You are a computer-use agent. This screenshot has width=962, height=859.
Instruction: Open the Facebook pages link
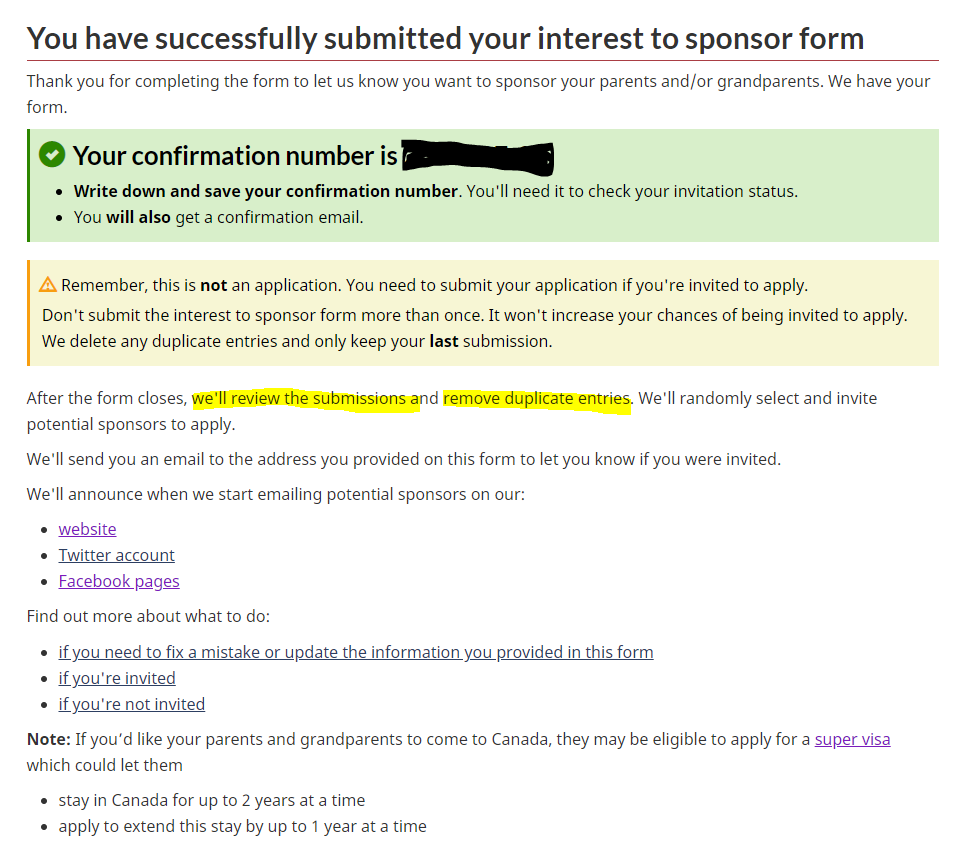119,581
